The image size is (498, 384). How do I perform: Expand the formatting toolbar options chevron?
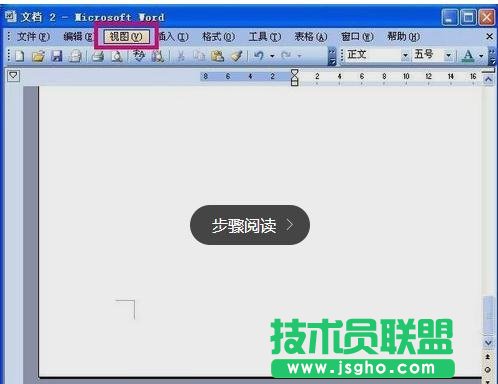pyautogui.click(x=492, y=56)
